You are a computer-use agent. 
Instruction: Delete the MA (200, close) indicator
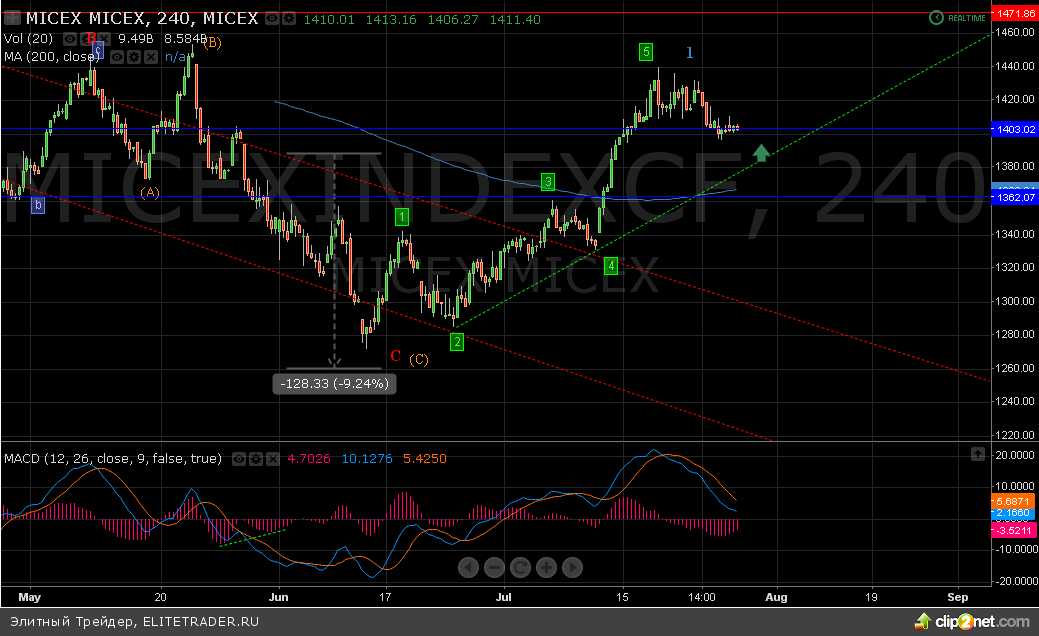tap(149, 57)
